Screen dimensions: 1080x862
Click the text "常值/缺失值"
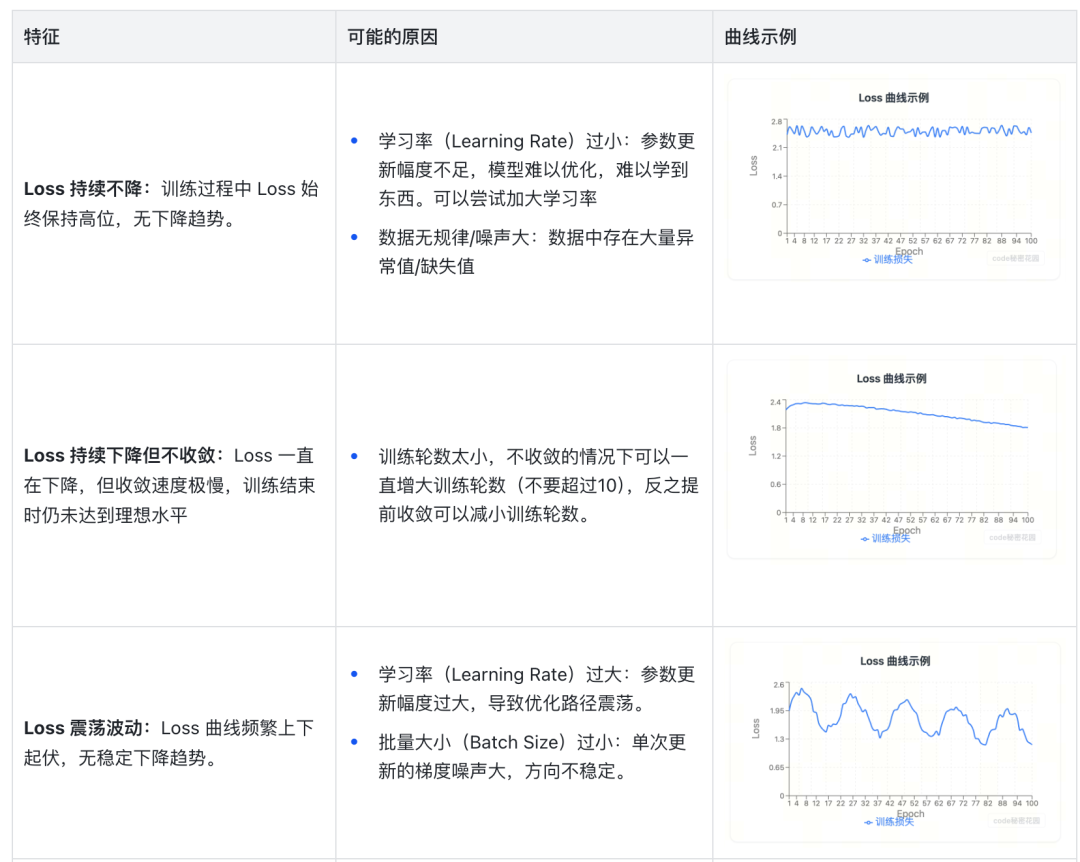pos(426,267)
